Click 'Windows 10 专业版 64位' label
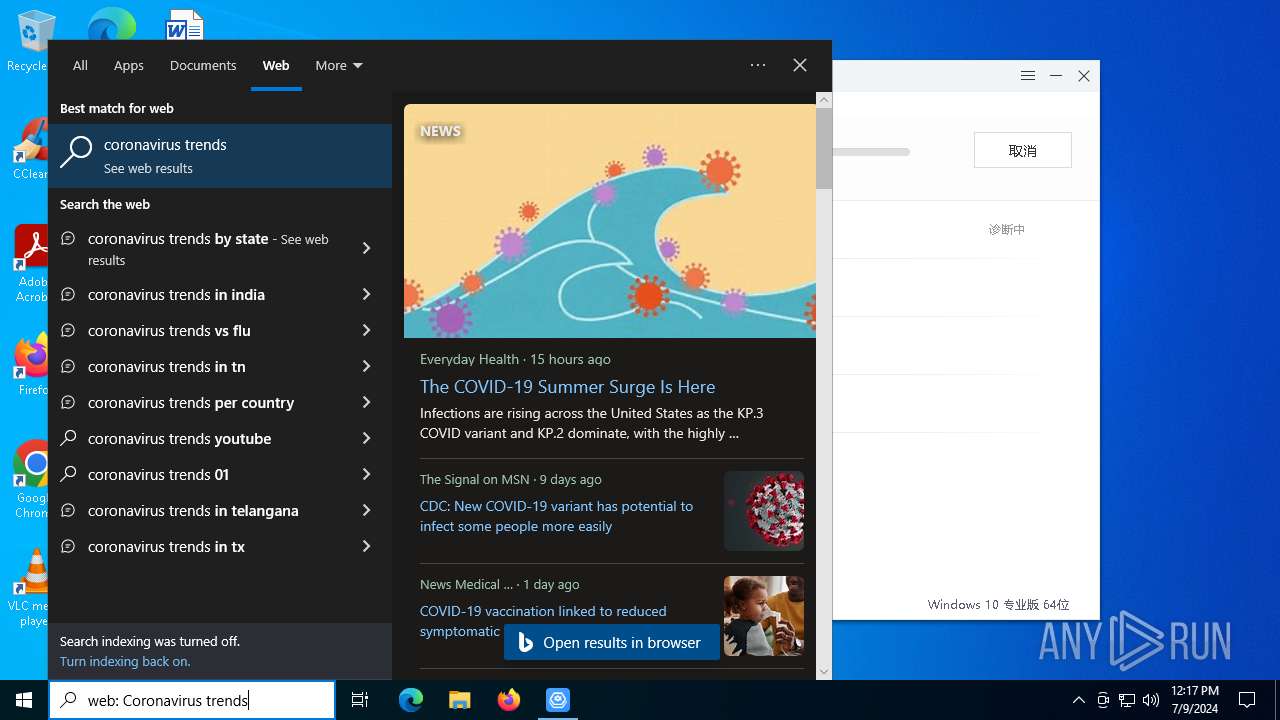This screenshot has height=720, width=1280. click(998, 604)
